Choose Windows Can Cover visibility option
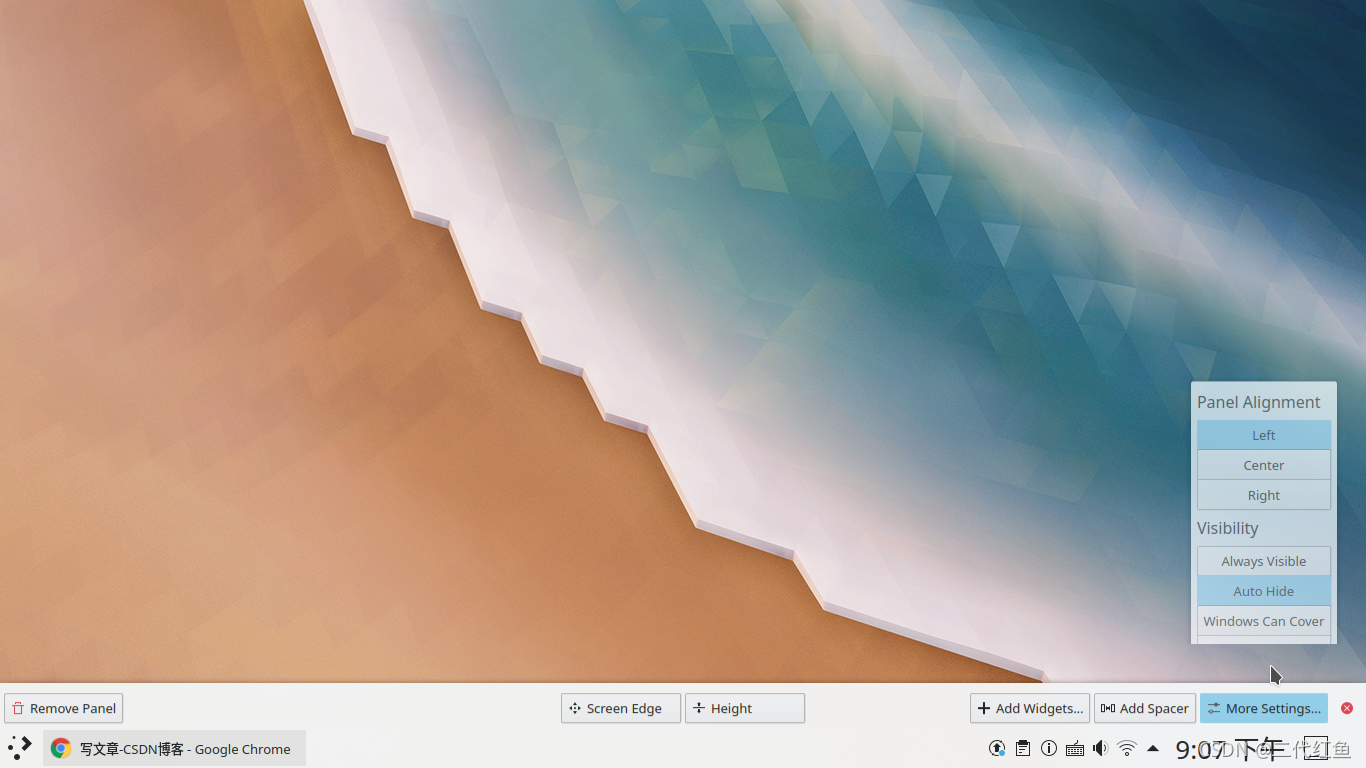The image size is (1366, 768). click(x=1264, y=621)
